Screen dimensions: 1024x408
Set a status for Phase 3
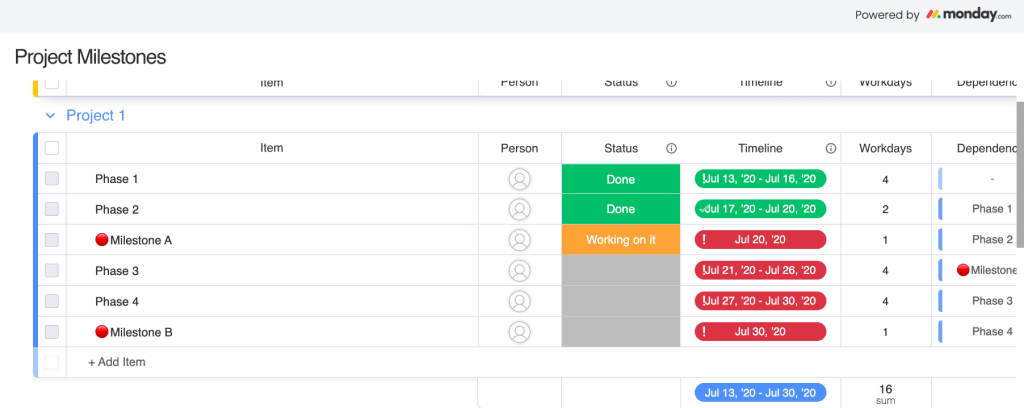(620, 270)
